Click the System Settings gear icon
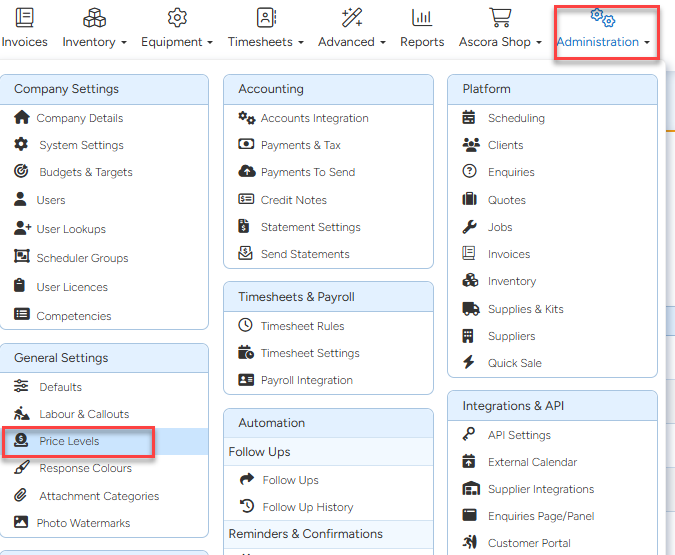The image size is (675, 555). [21, 145]
